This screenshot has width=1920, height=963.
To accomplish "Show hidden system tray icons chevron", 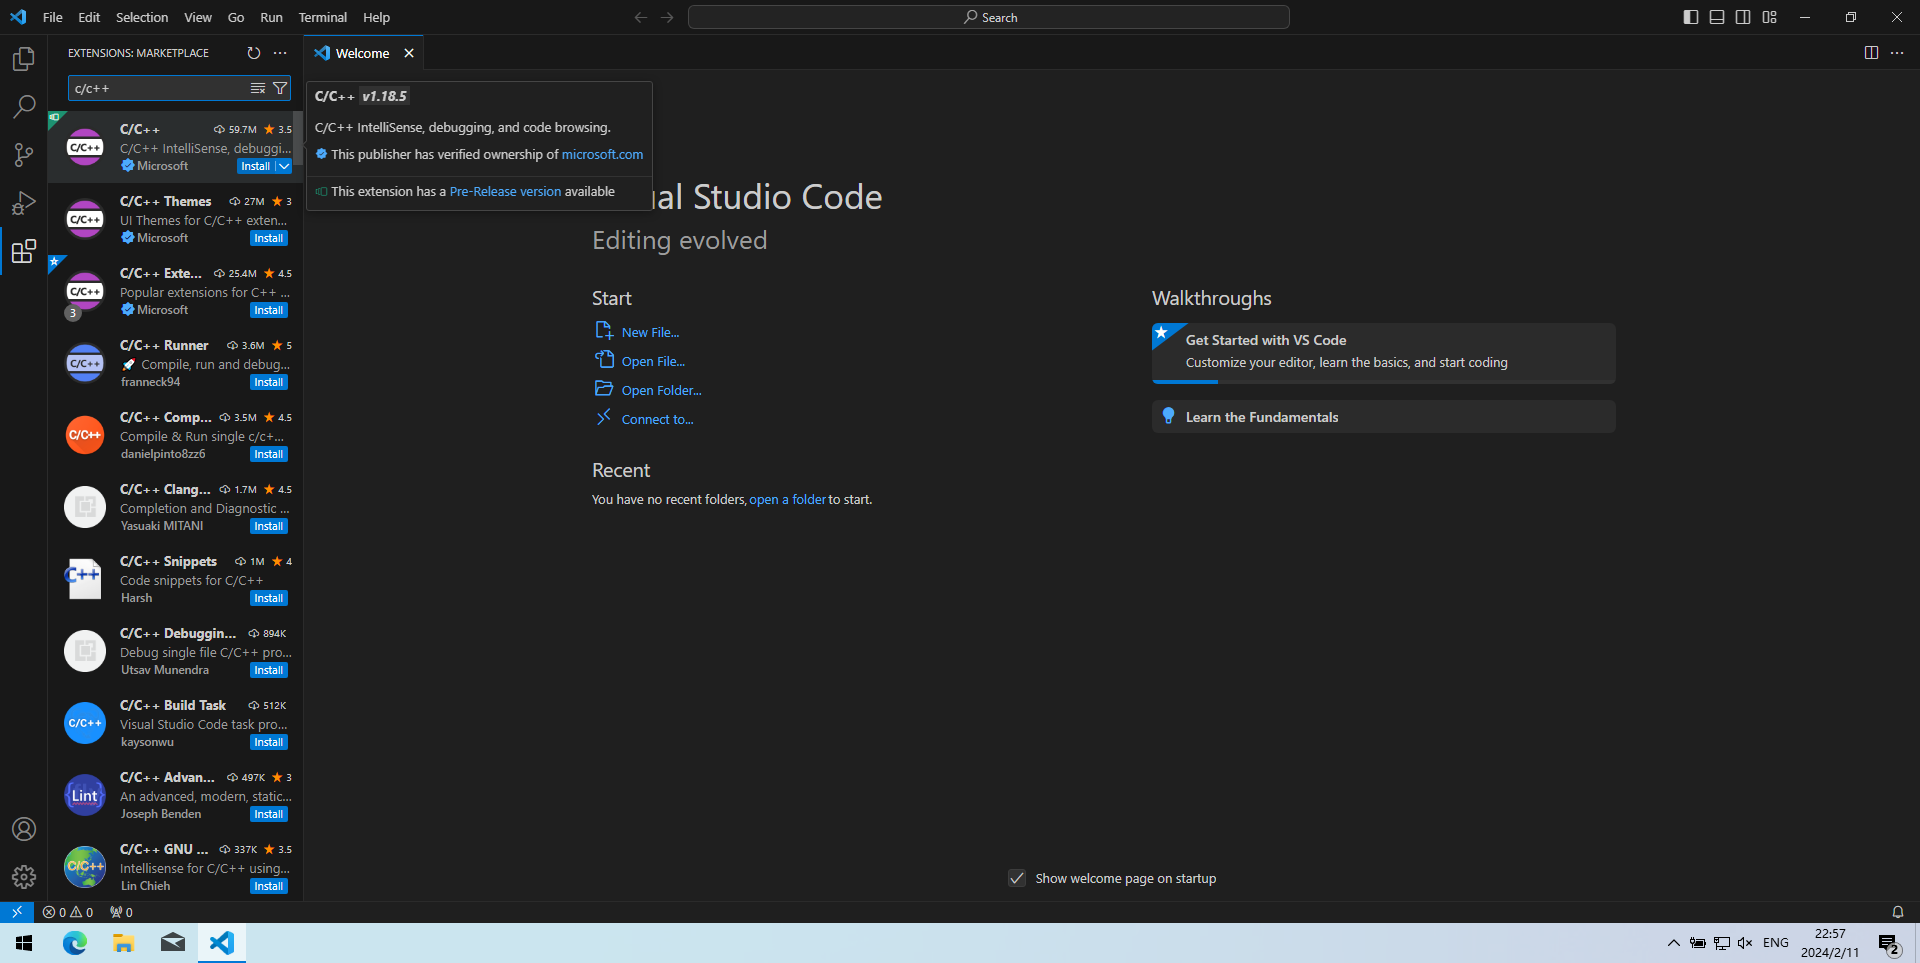I will (x=1673, y=943).
